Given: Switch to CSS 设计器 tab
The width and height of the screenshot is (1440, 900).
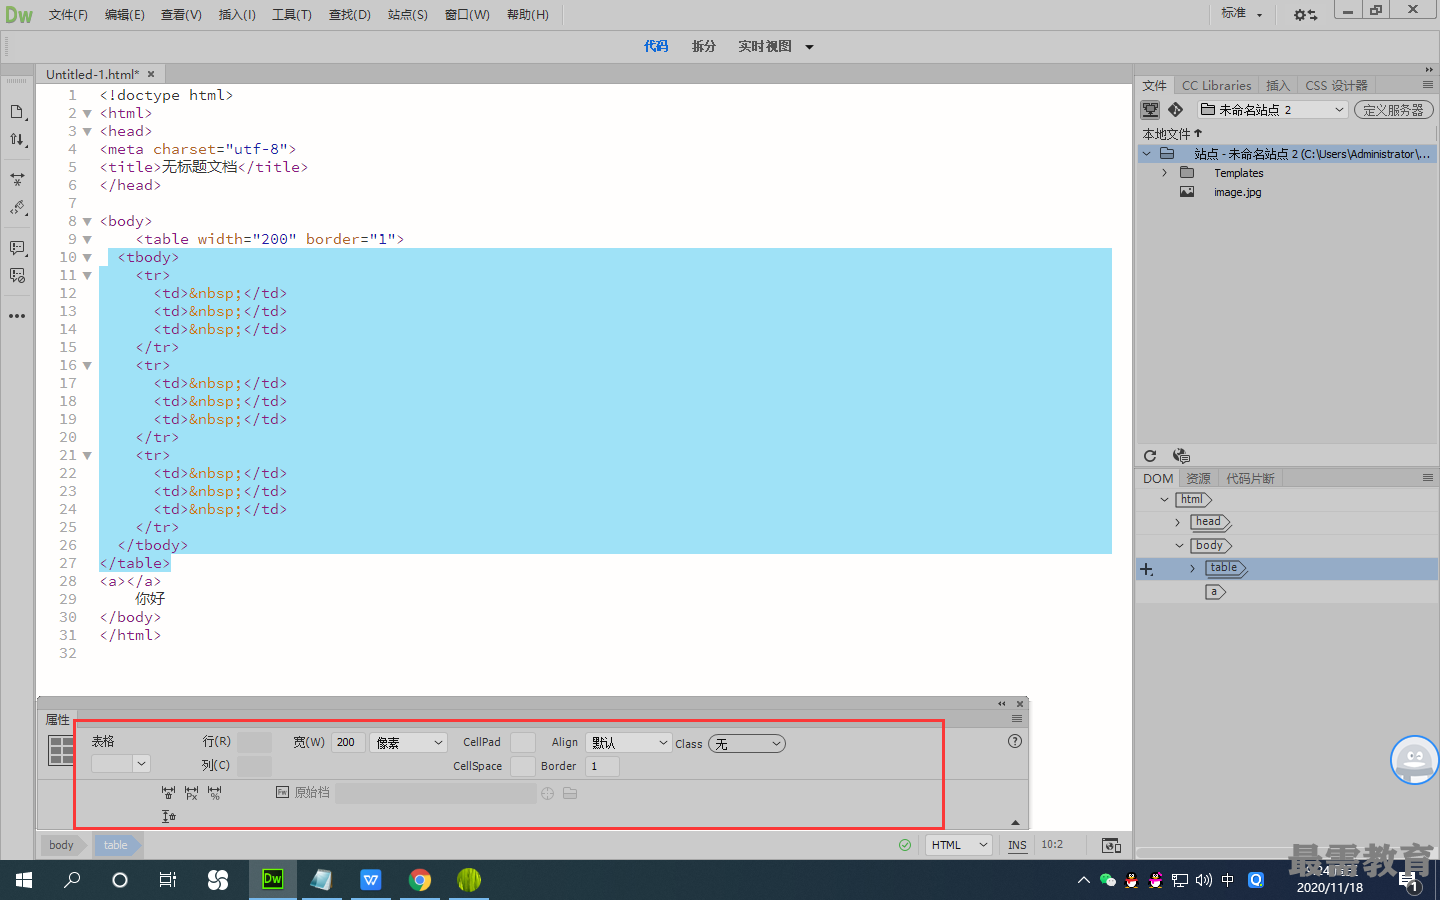Looking at the screenshot, I should coord(1336,86).
